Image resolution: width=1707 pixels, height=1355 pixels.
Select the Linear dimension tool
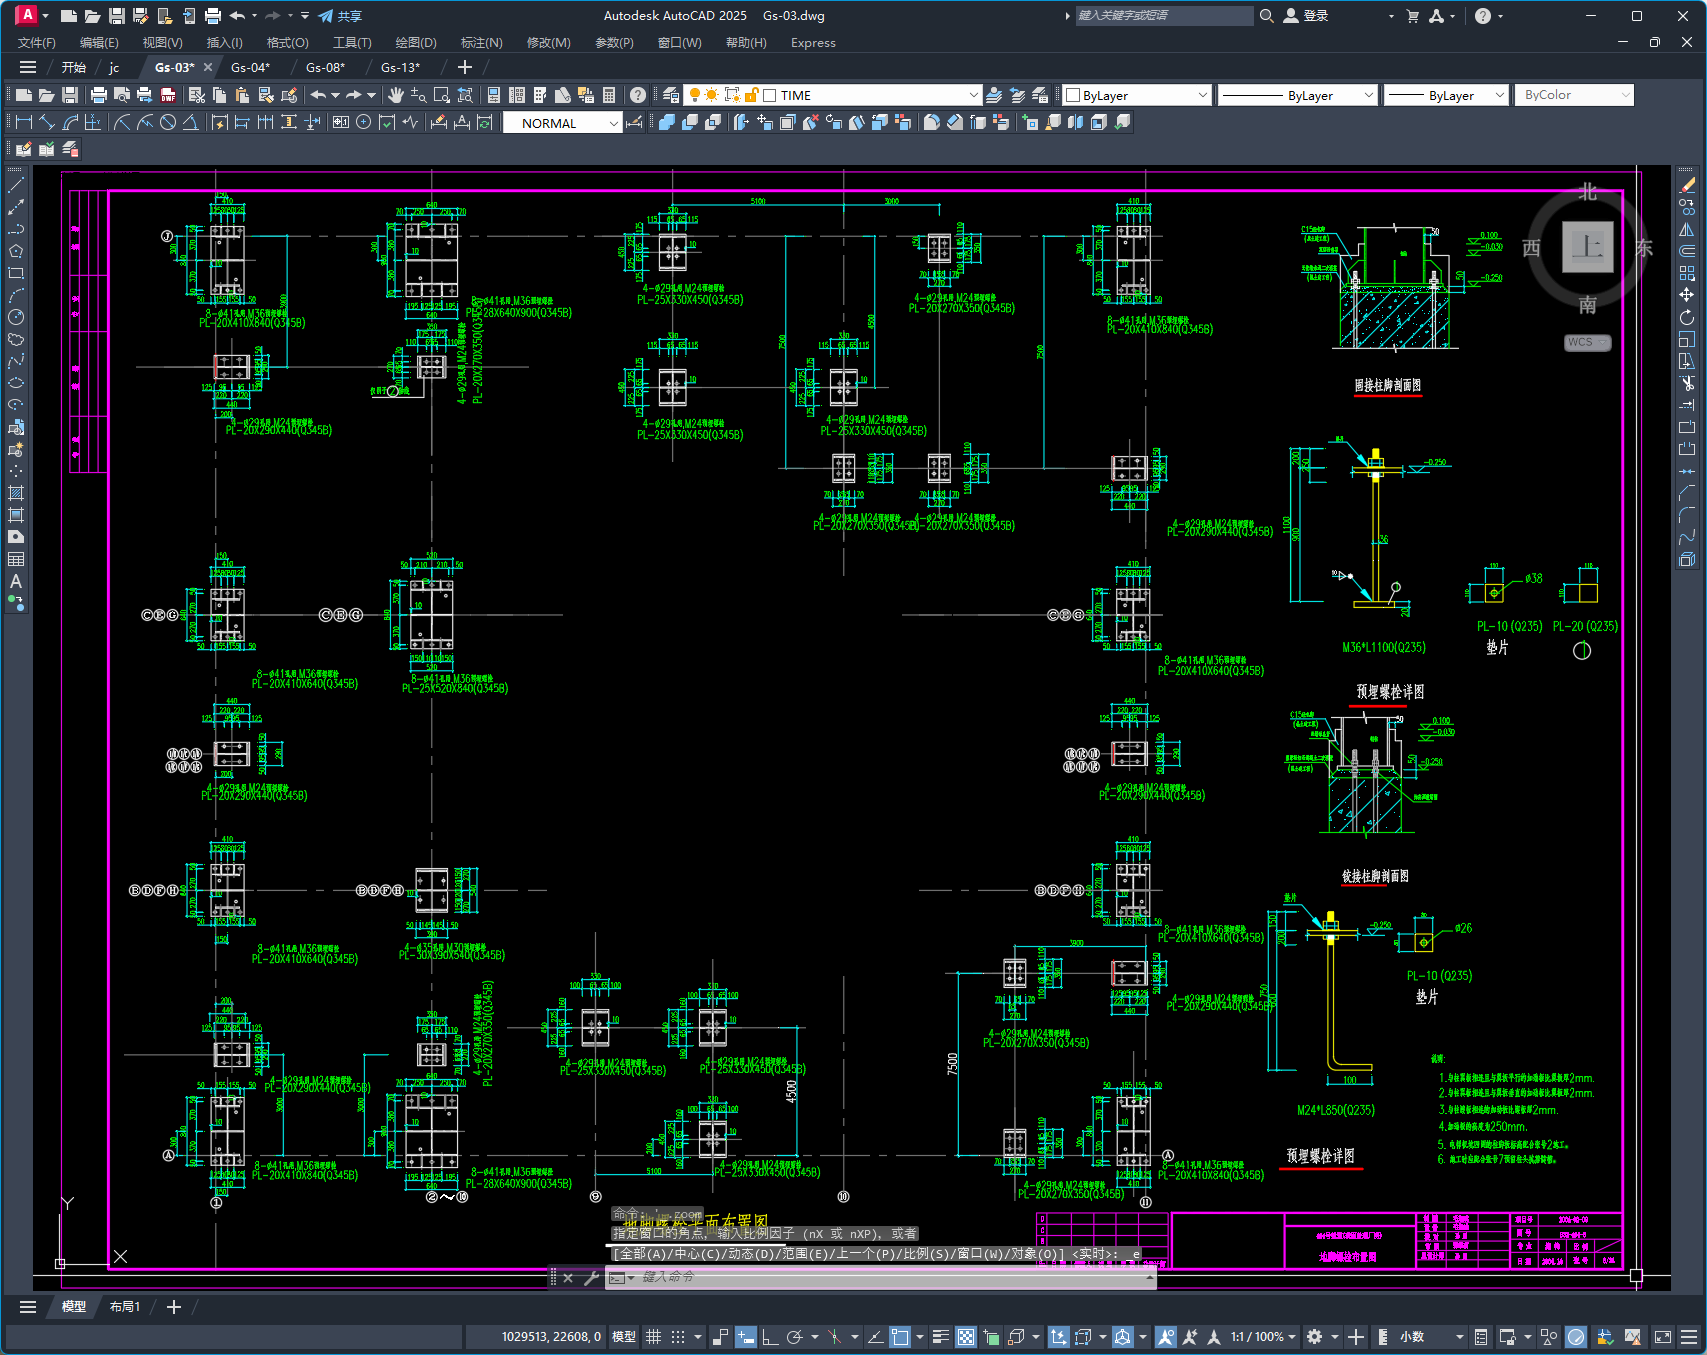(24, 122)
